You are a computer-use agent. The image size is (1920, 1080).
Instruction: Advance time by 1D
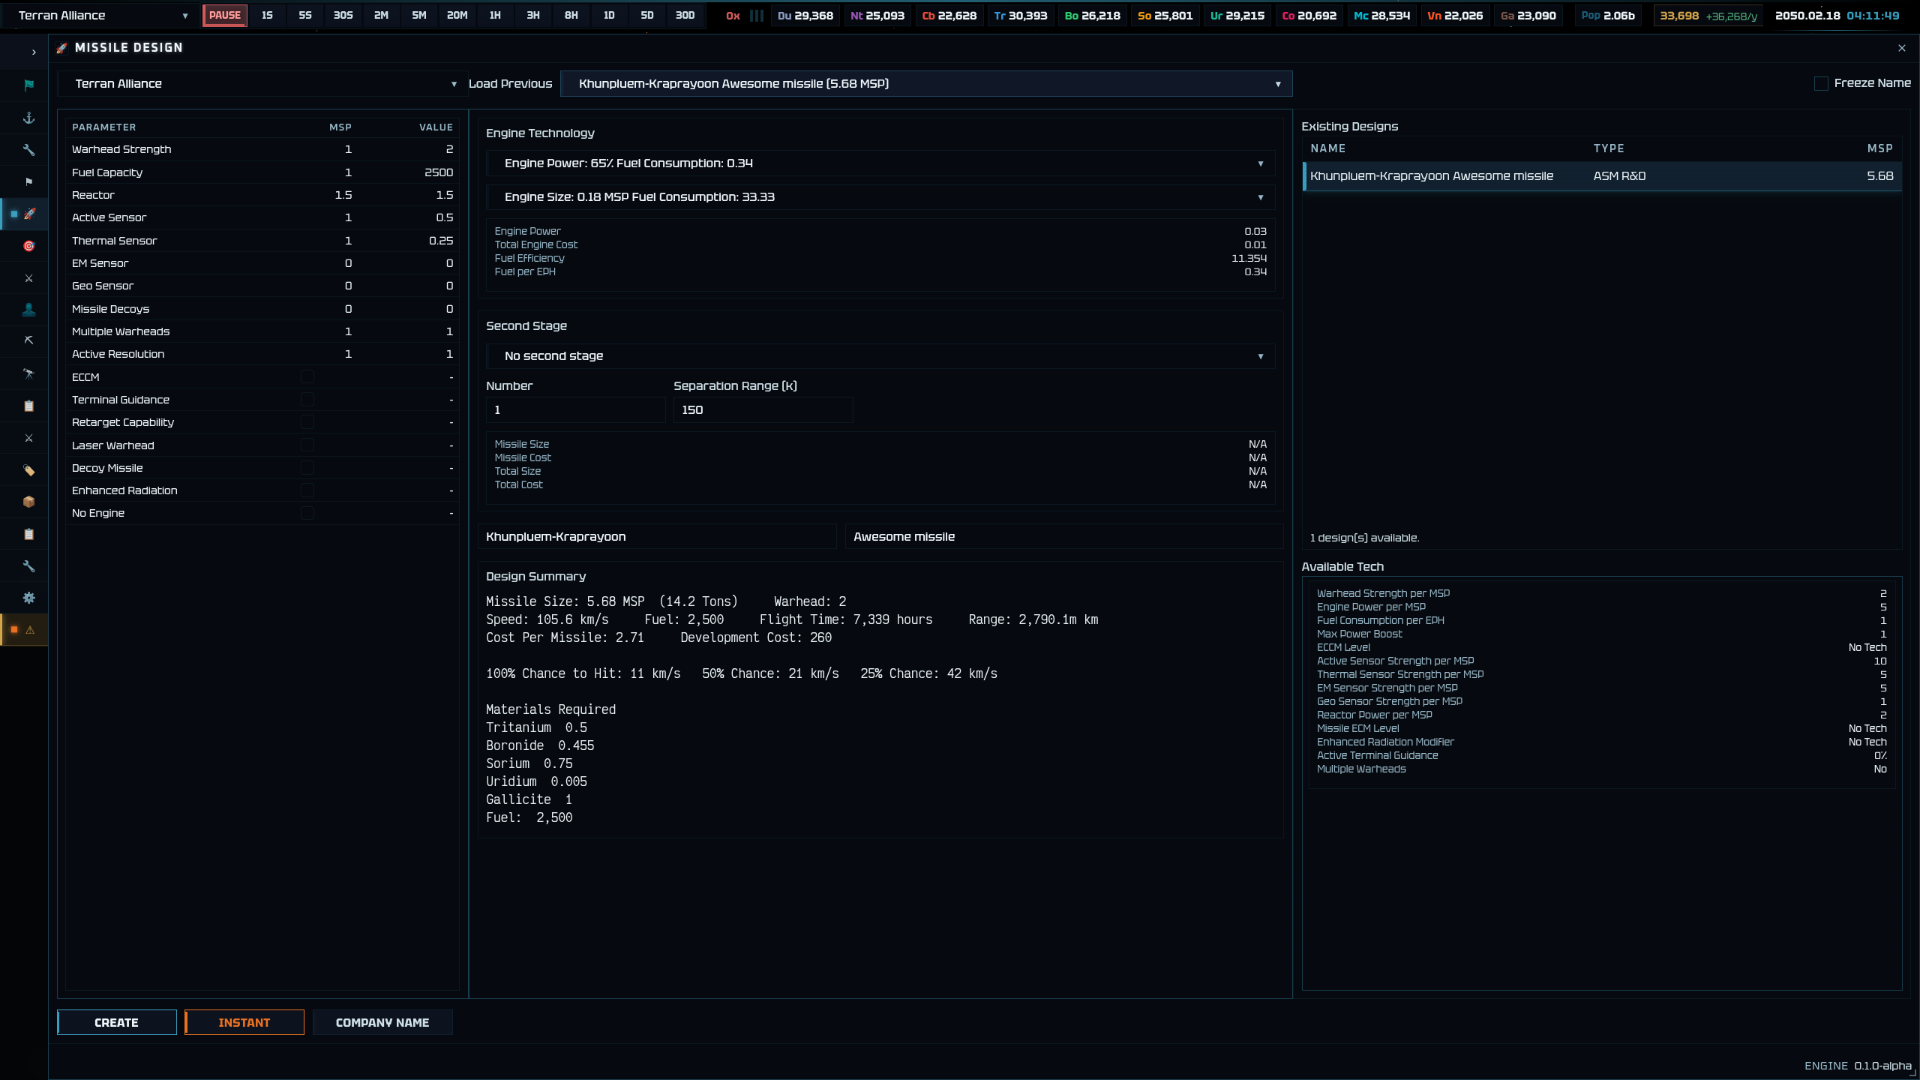(x=609, y=15)
